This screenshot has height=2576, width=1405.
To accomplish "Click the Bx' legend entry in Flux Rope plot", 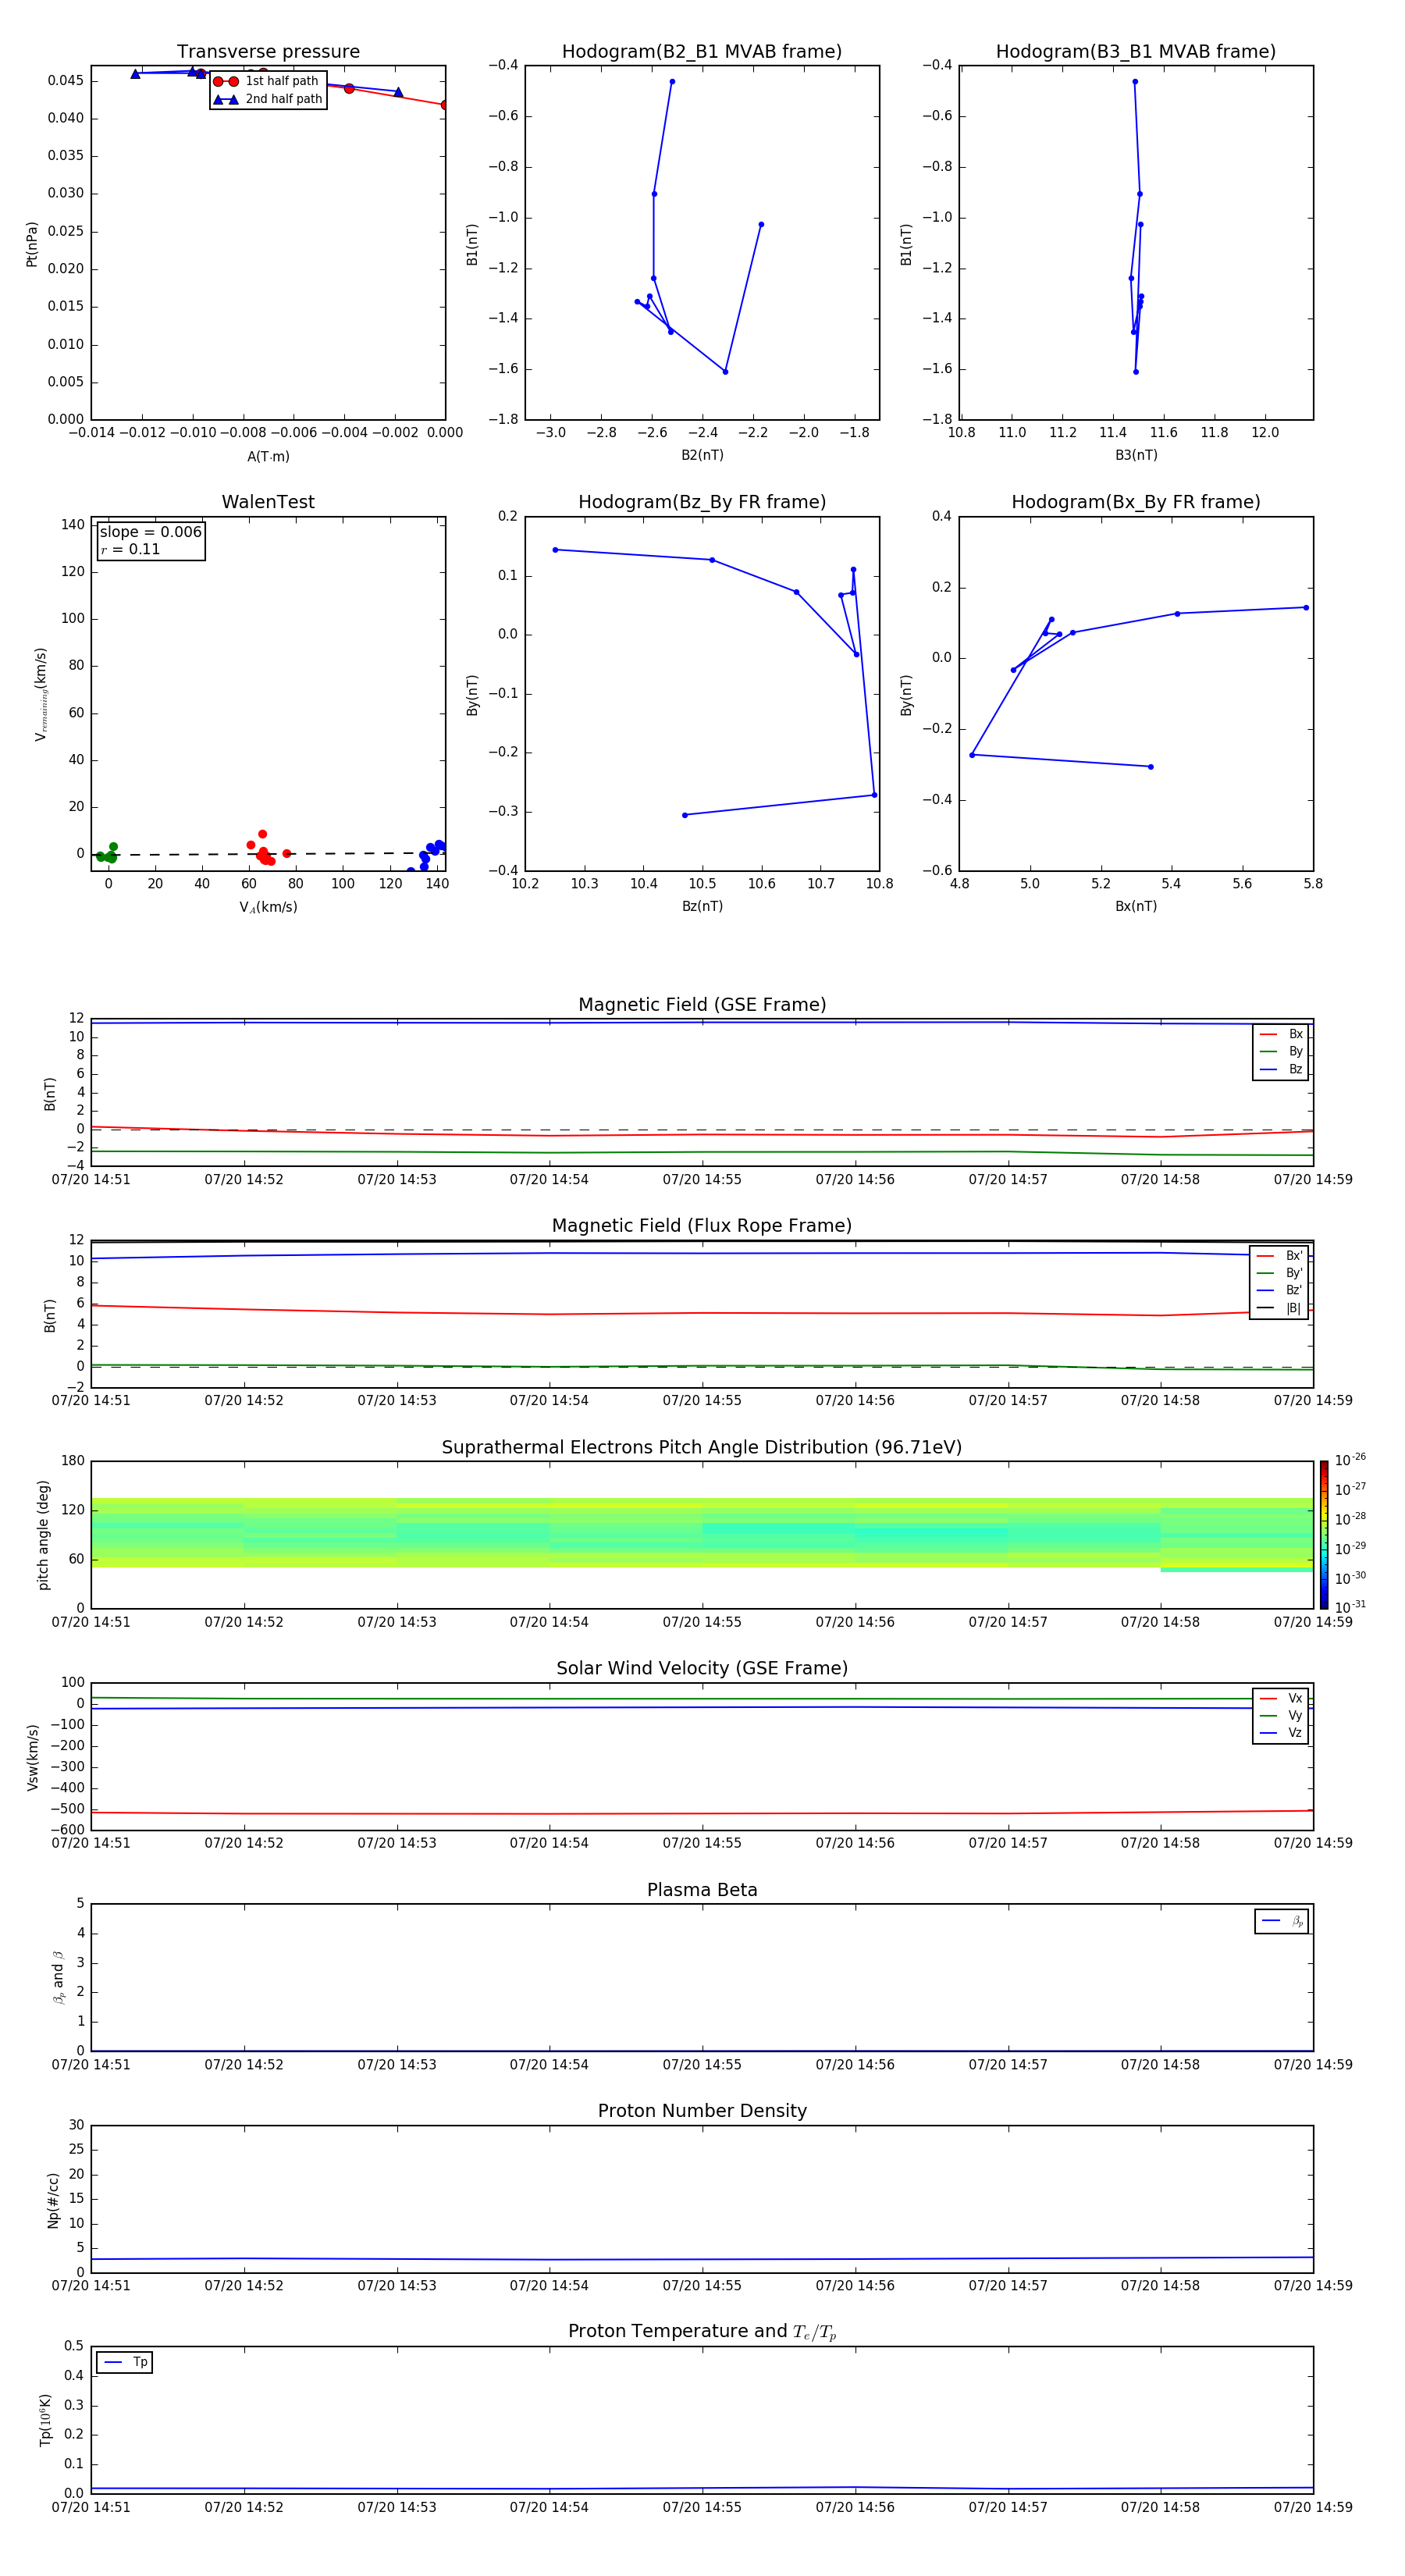I will tap(1279, 1256).
